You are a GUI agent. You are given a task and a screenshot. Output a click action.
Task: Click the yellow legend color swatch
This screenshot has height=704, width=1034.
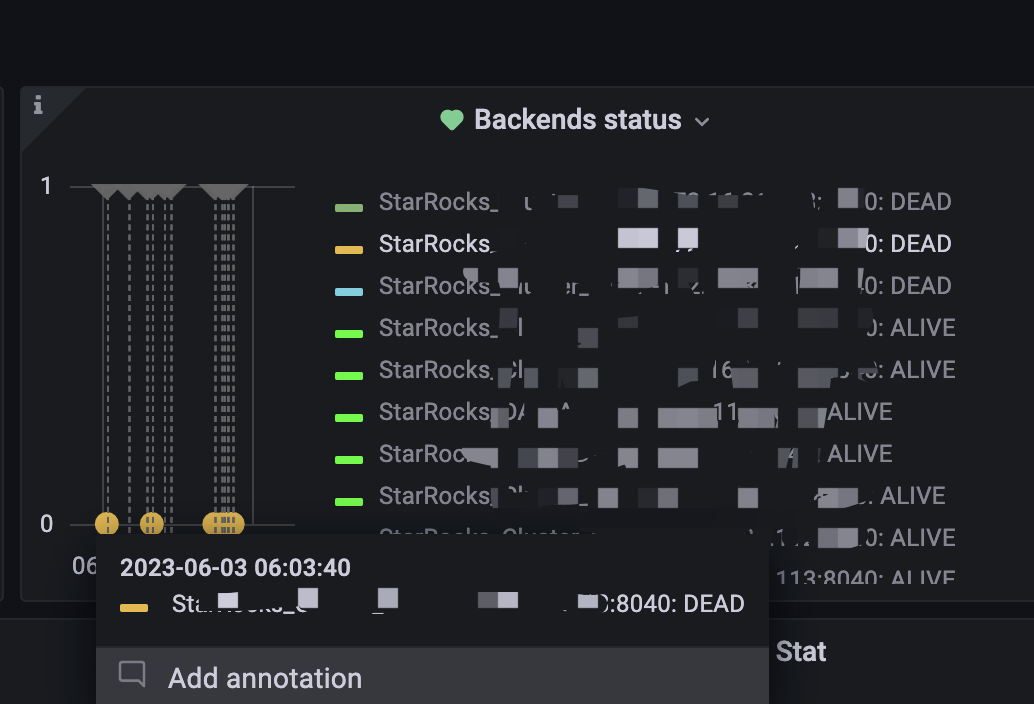point(349,250)
